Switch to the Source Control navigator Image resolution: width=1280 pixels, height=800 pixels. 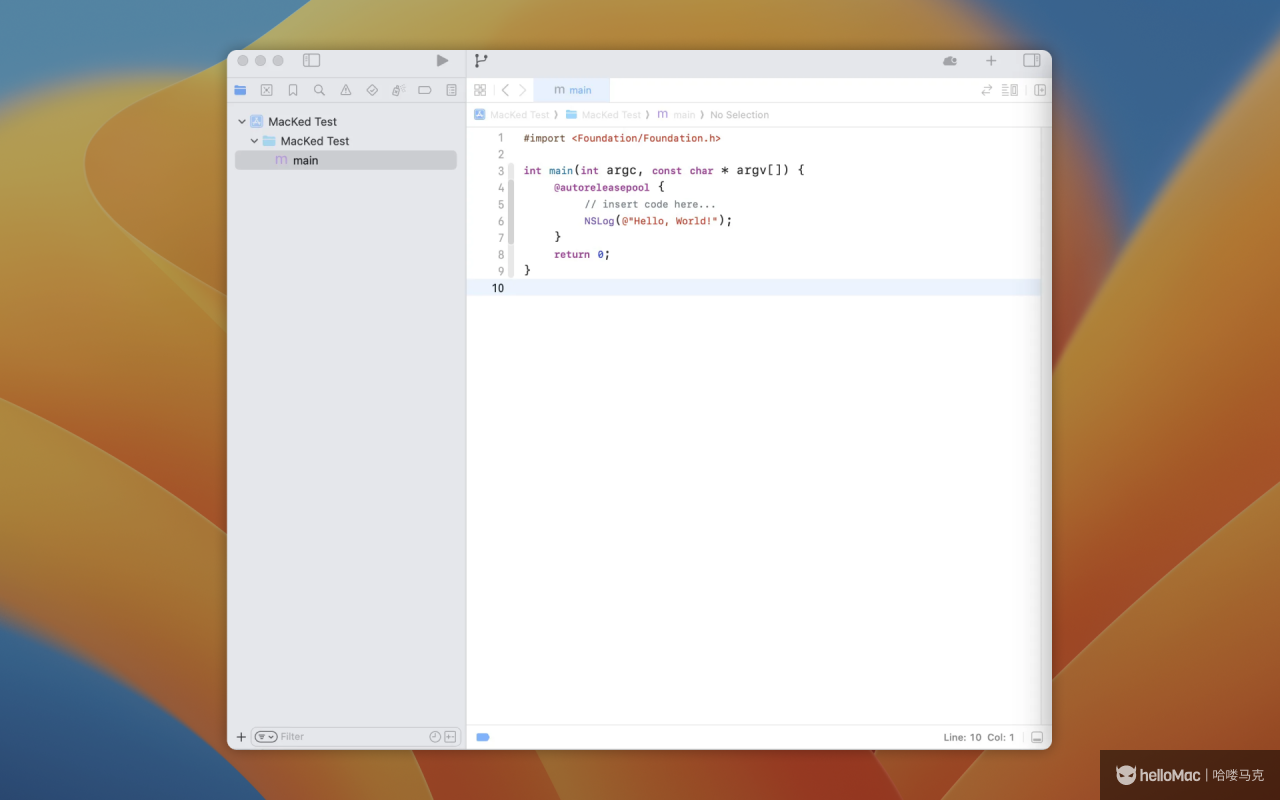coord(266,90)
